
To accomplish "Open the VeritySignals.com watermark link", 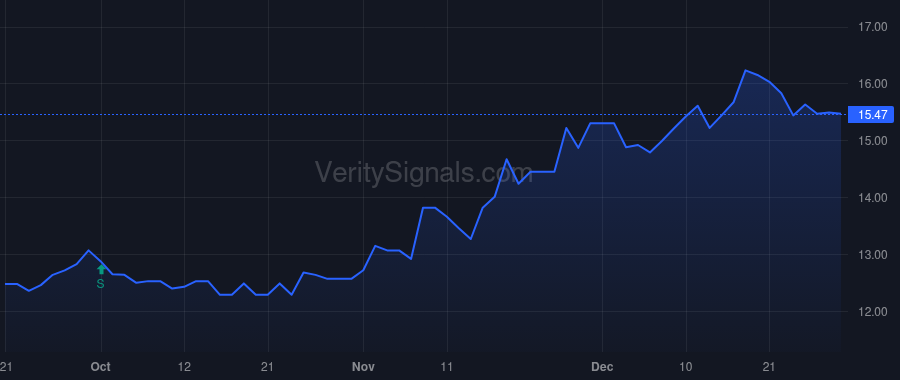I will coord(424,172).
